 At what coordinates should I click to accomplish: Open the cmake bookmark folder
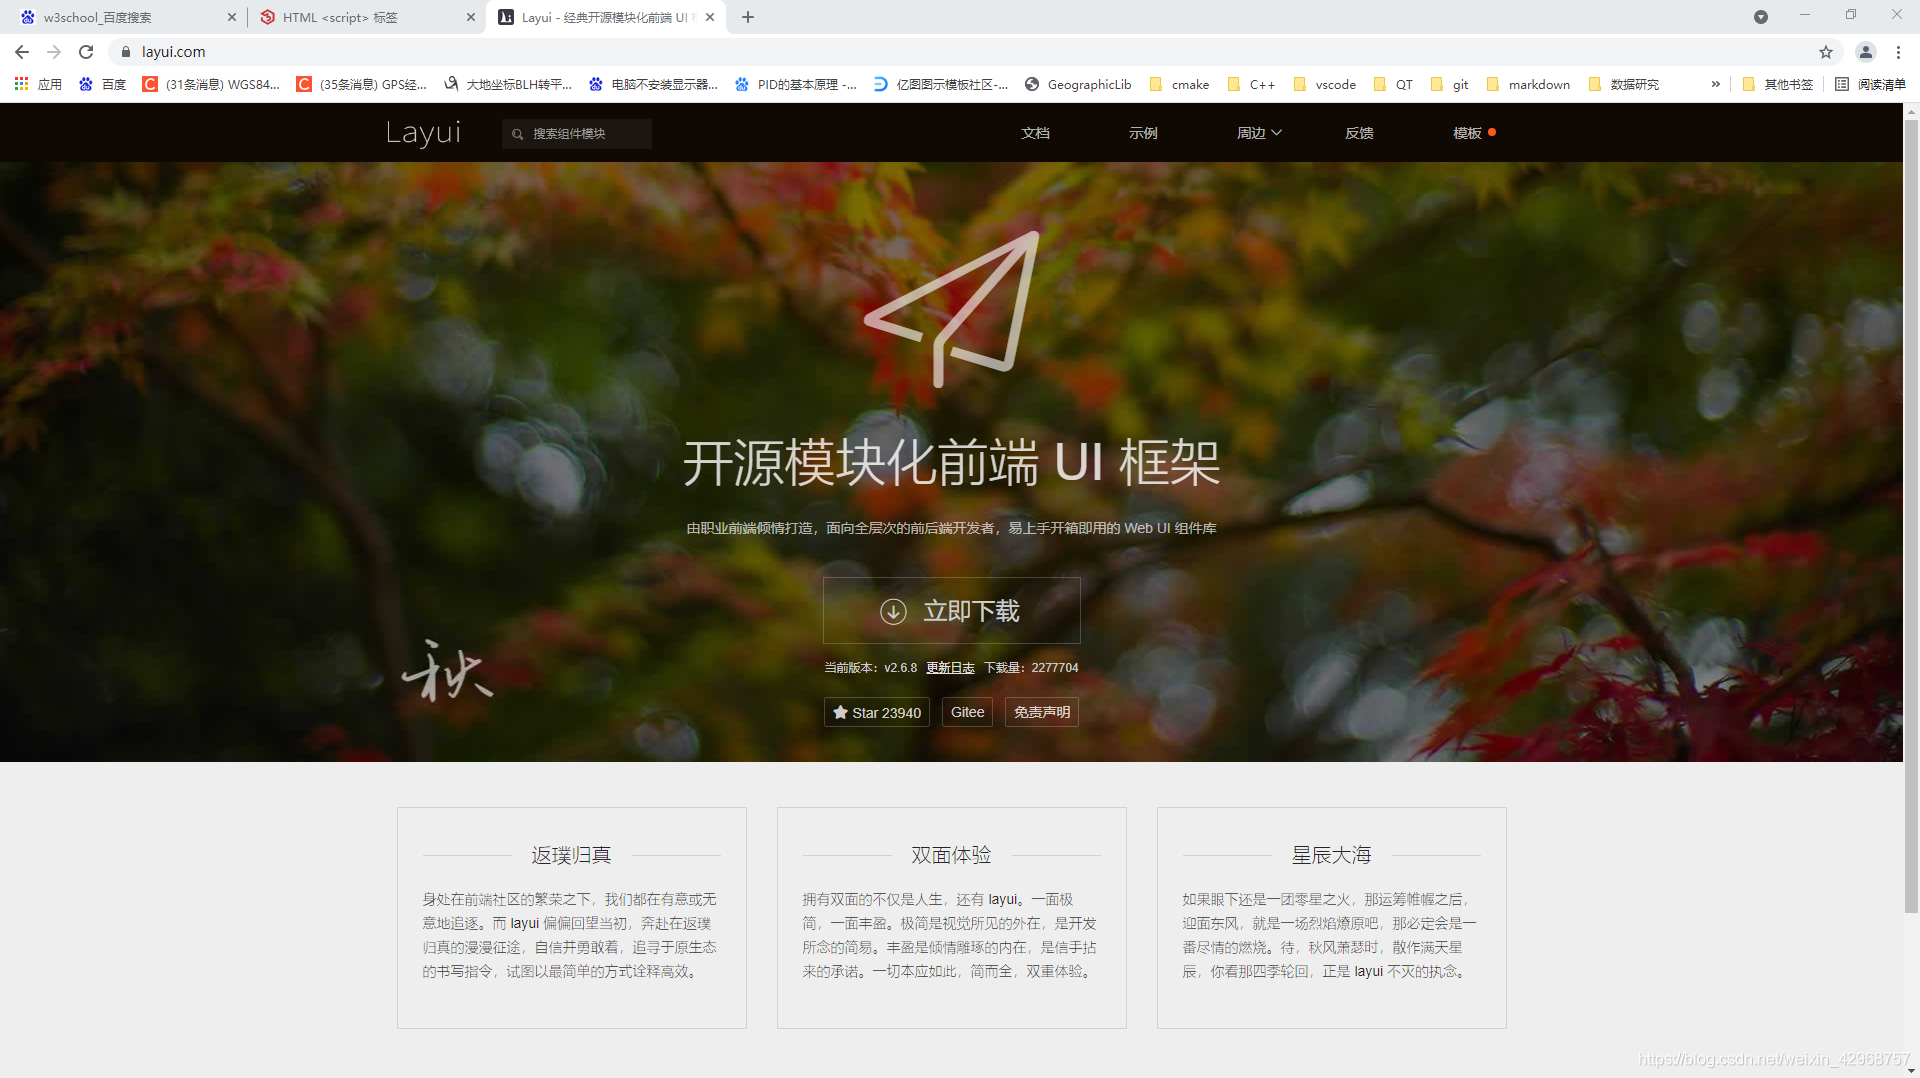coord(1180,84)
